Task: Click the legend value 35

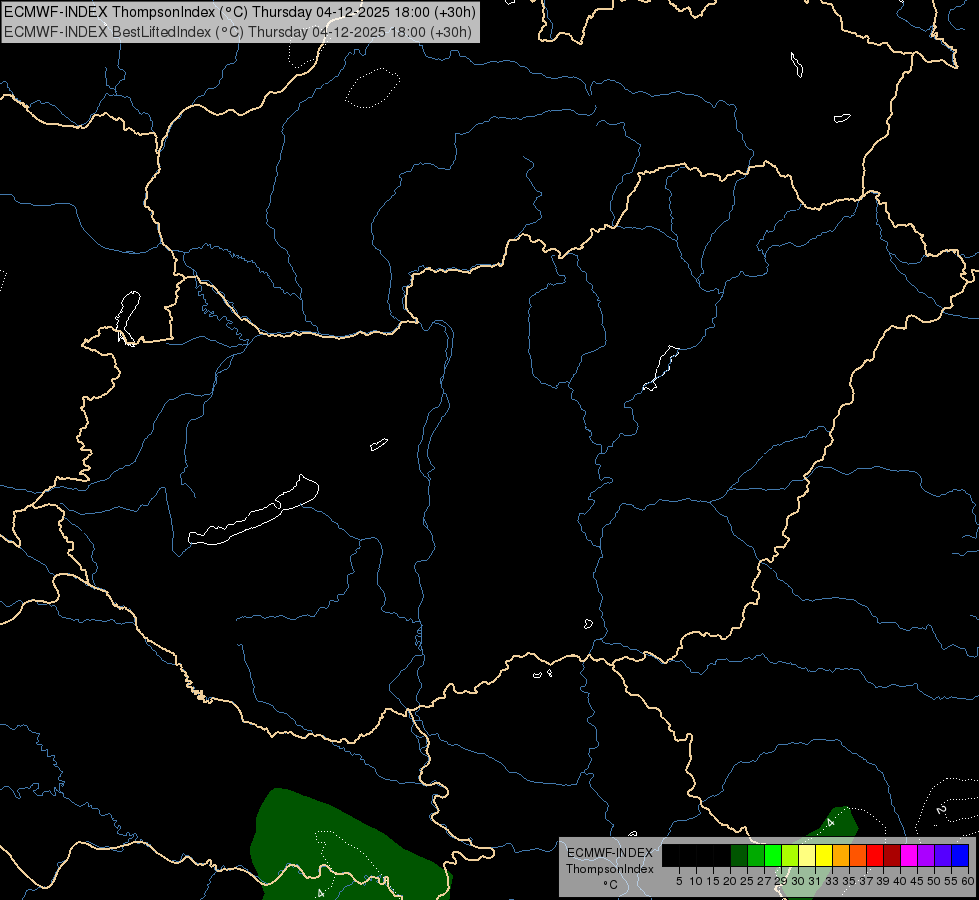Action: pyautogui.click(x=849, y=881)
